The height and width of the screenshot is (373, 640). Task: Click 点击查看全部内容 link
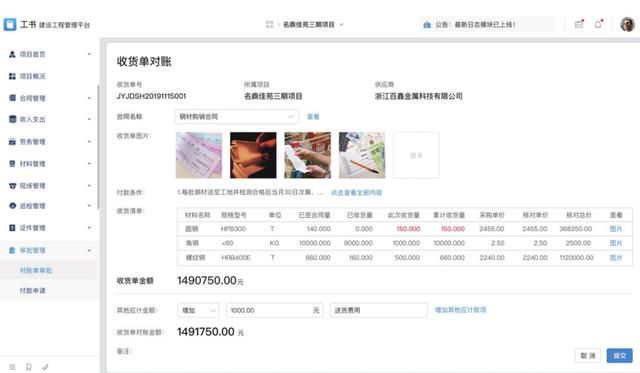356,193
